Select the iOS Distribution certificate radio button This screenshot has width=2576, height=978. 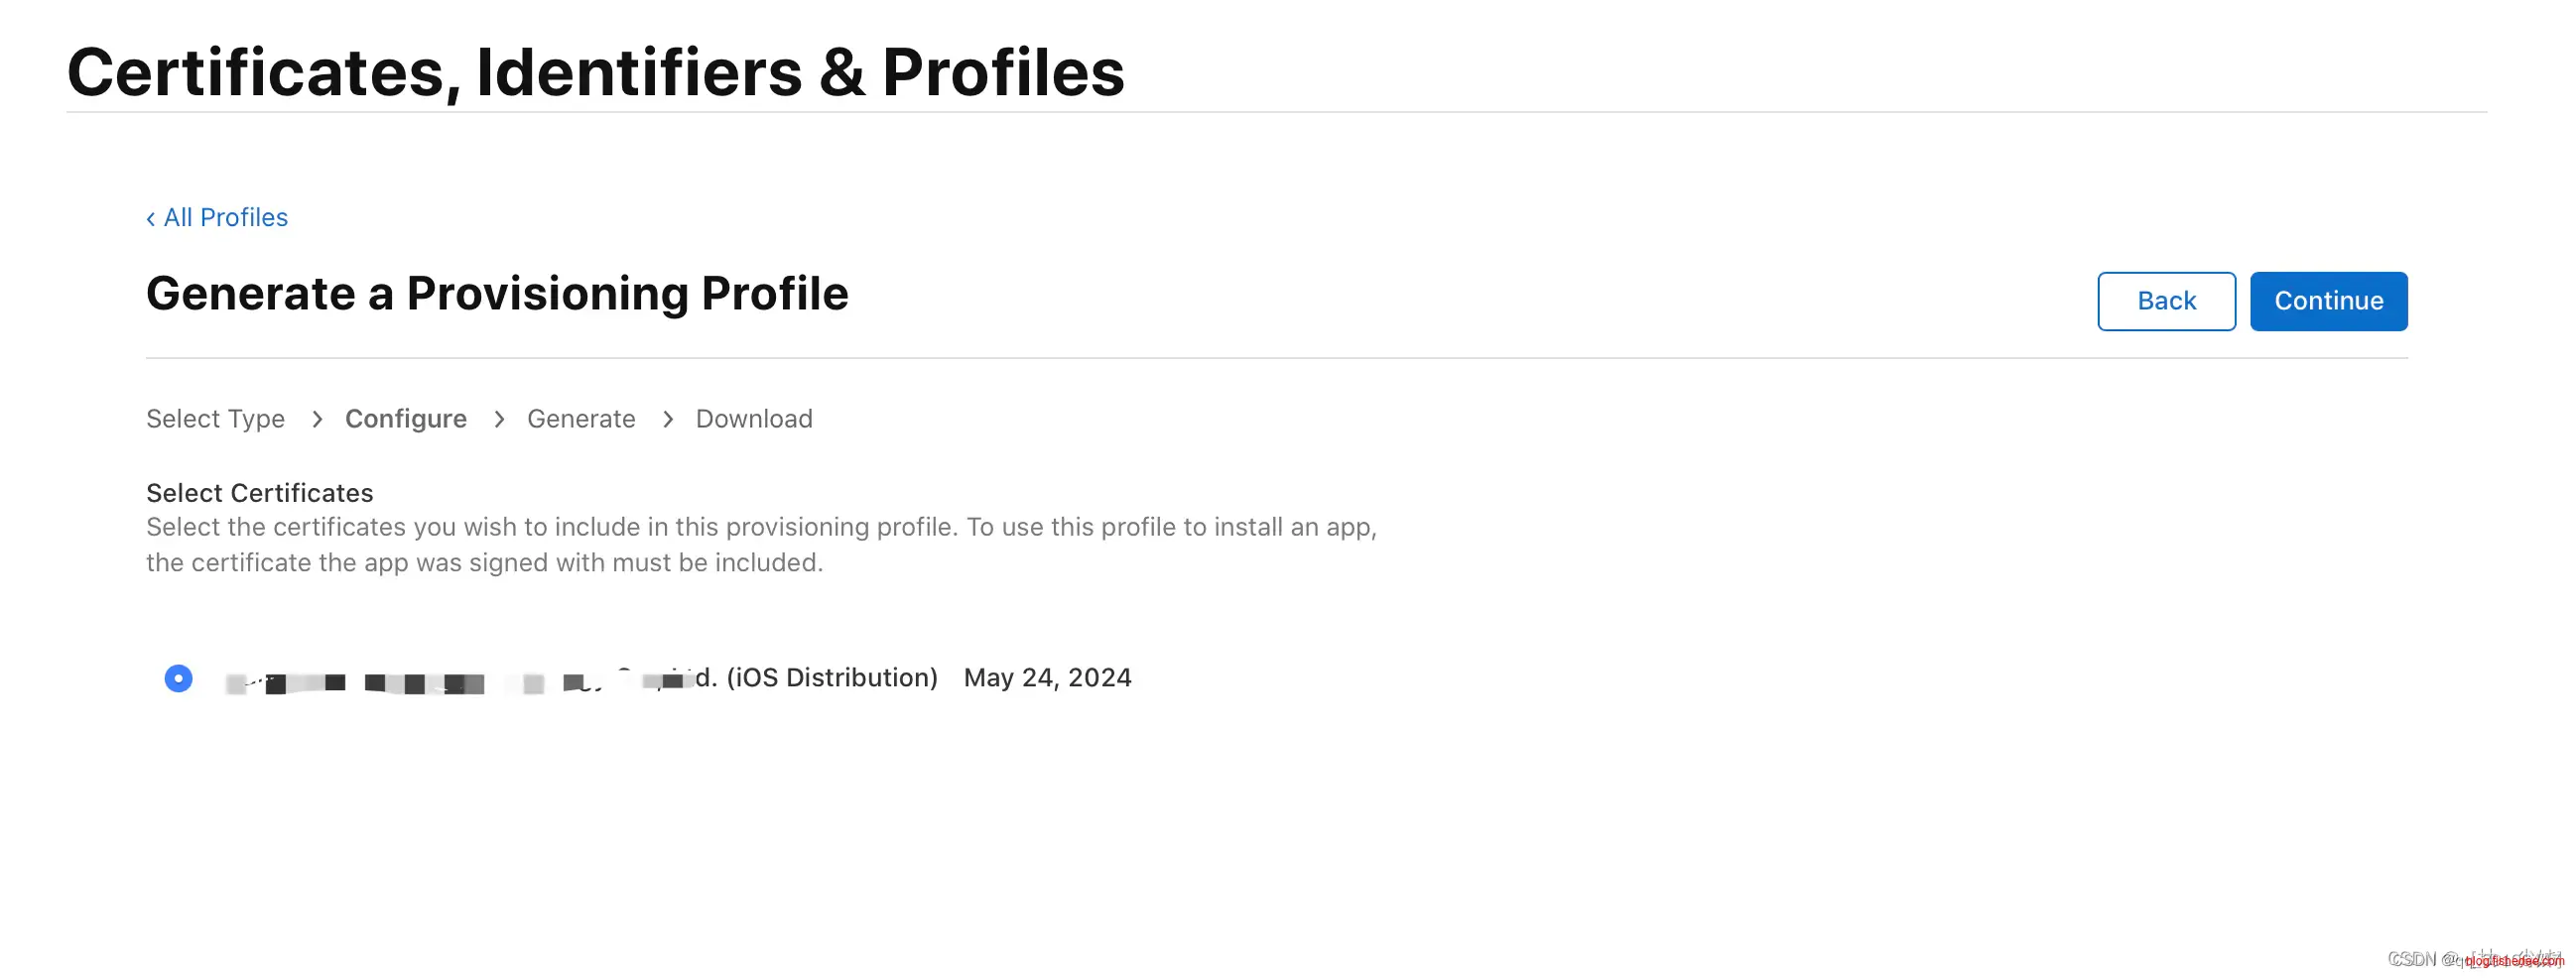point(178,679)
